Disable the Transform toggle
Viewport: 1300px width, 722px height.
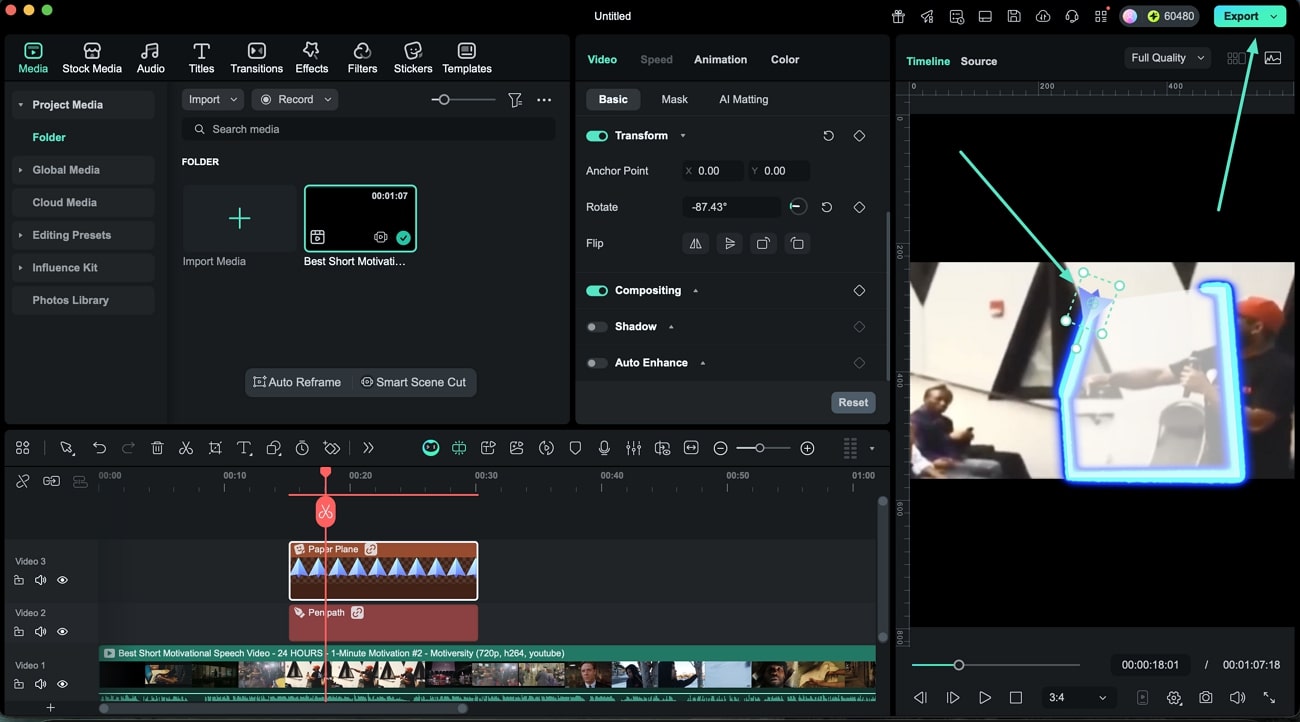tap(597, 135)
